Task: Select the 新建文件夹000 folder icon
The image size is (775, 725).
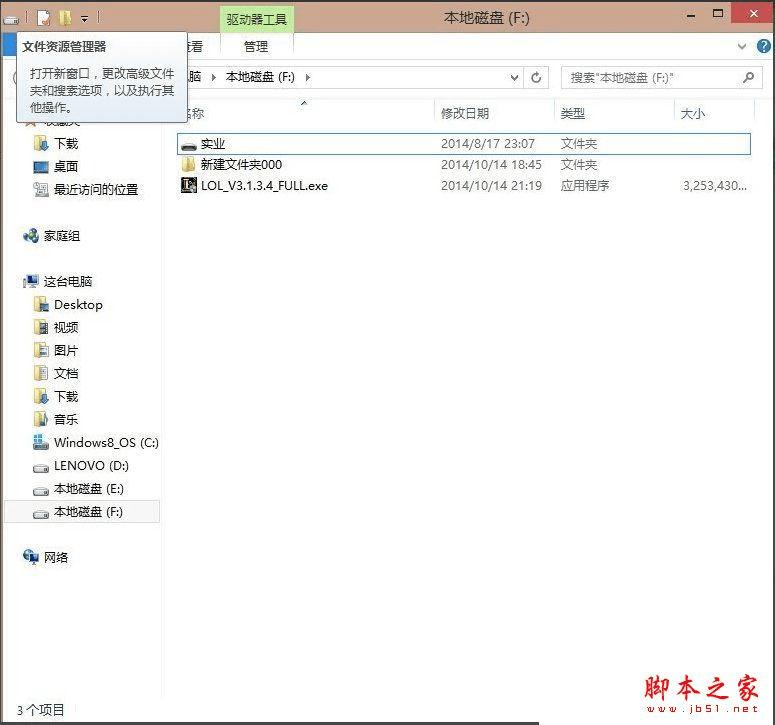Action: pos(188,165)
